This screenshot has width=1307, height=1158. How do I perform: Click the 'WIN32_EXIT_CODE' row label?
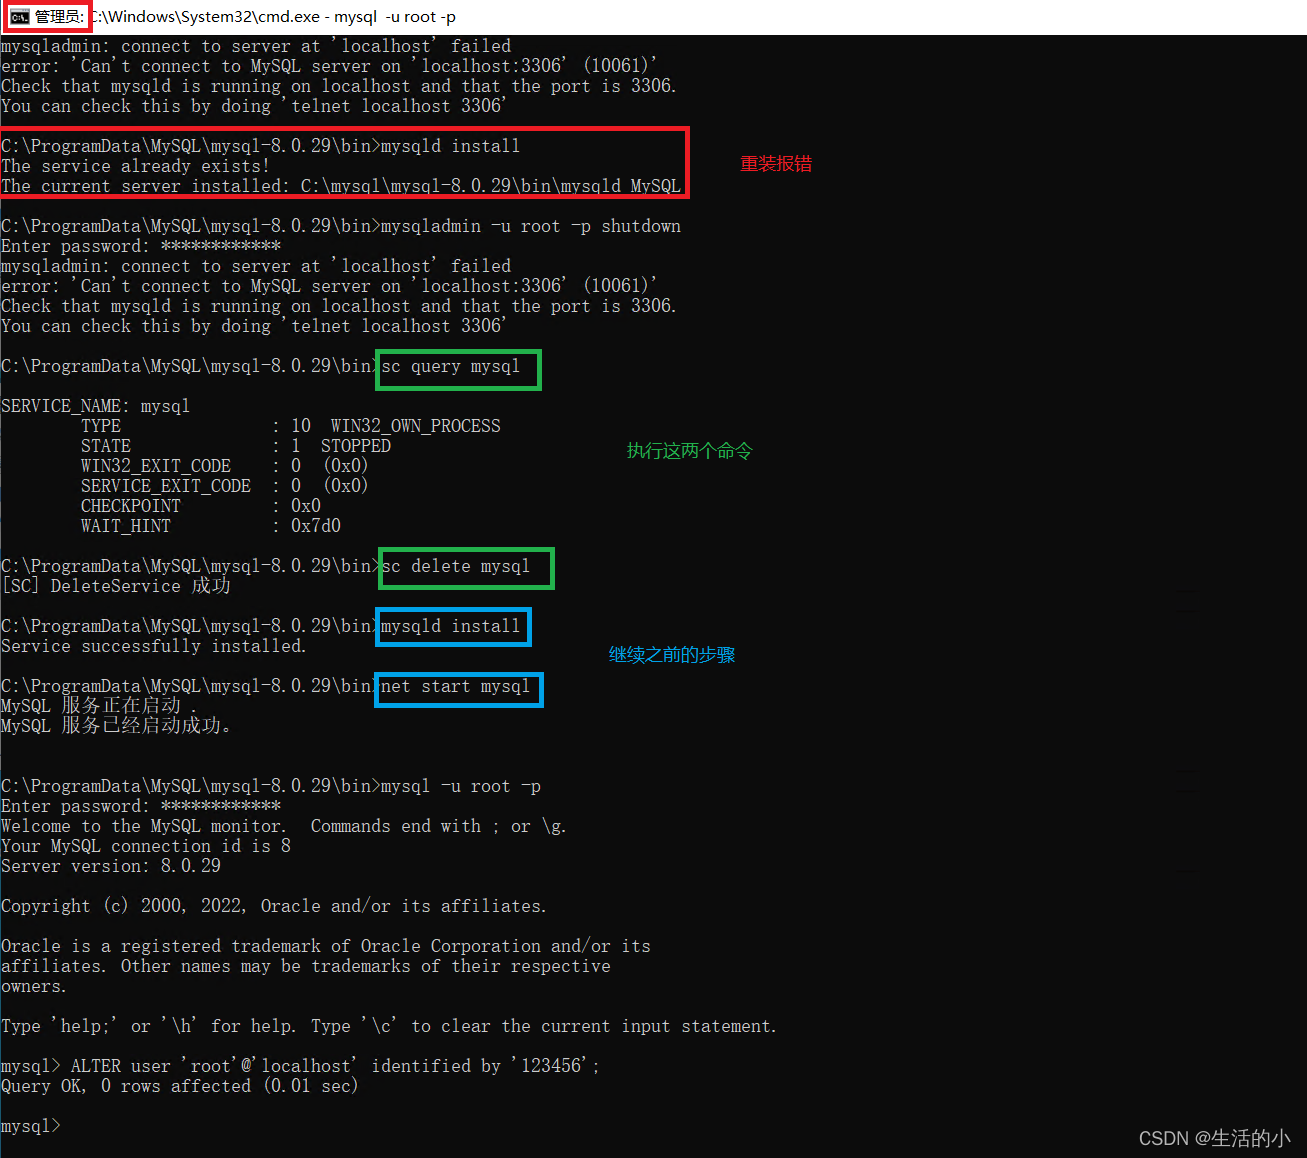155,466
